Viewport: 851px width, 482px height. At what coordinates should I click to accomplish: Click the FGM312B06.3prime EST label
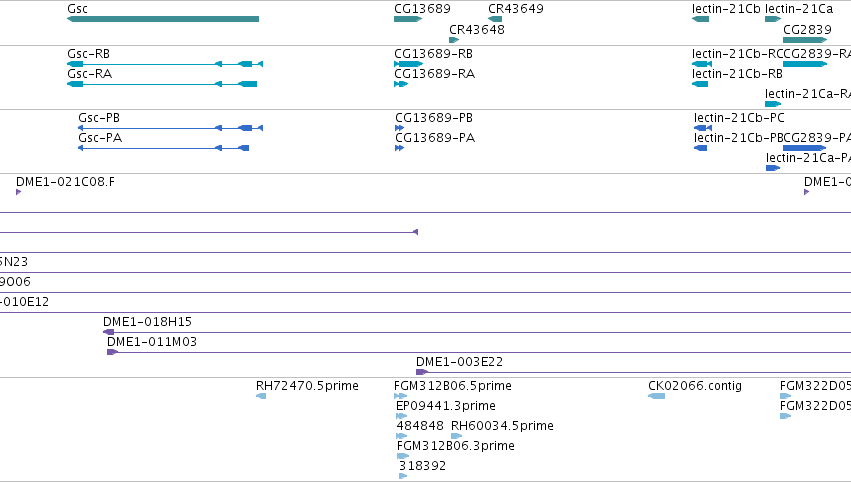coord(456,446)
